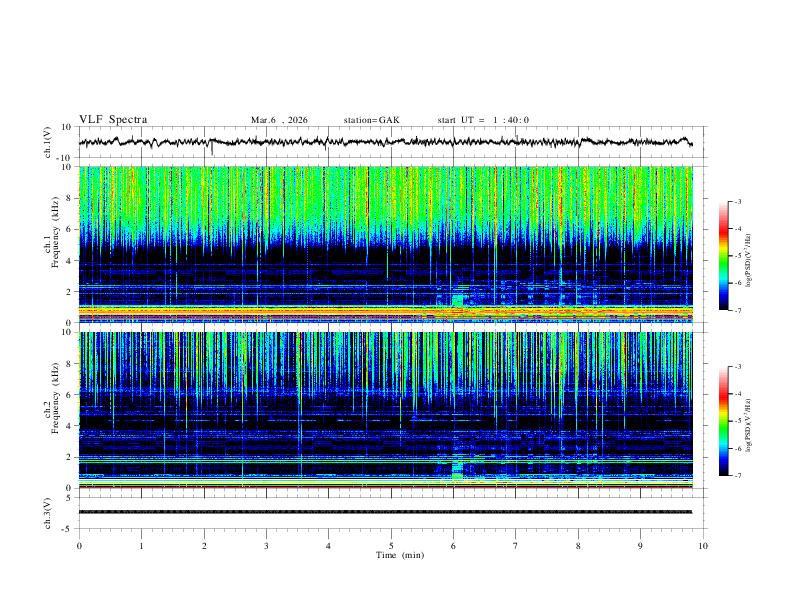Click the 'station=GAK' label
The image size is (792, 612).
click(371, 120)
